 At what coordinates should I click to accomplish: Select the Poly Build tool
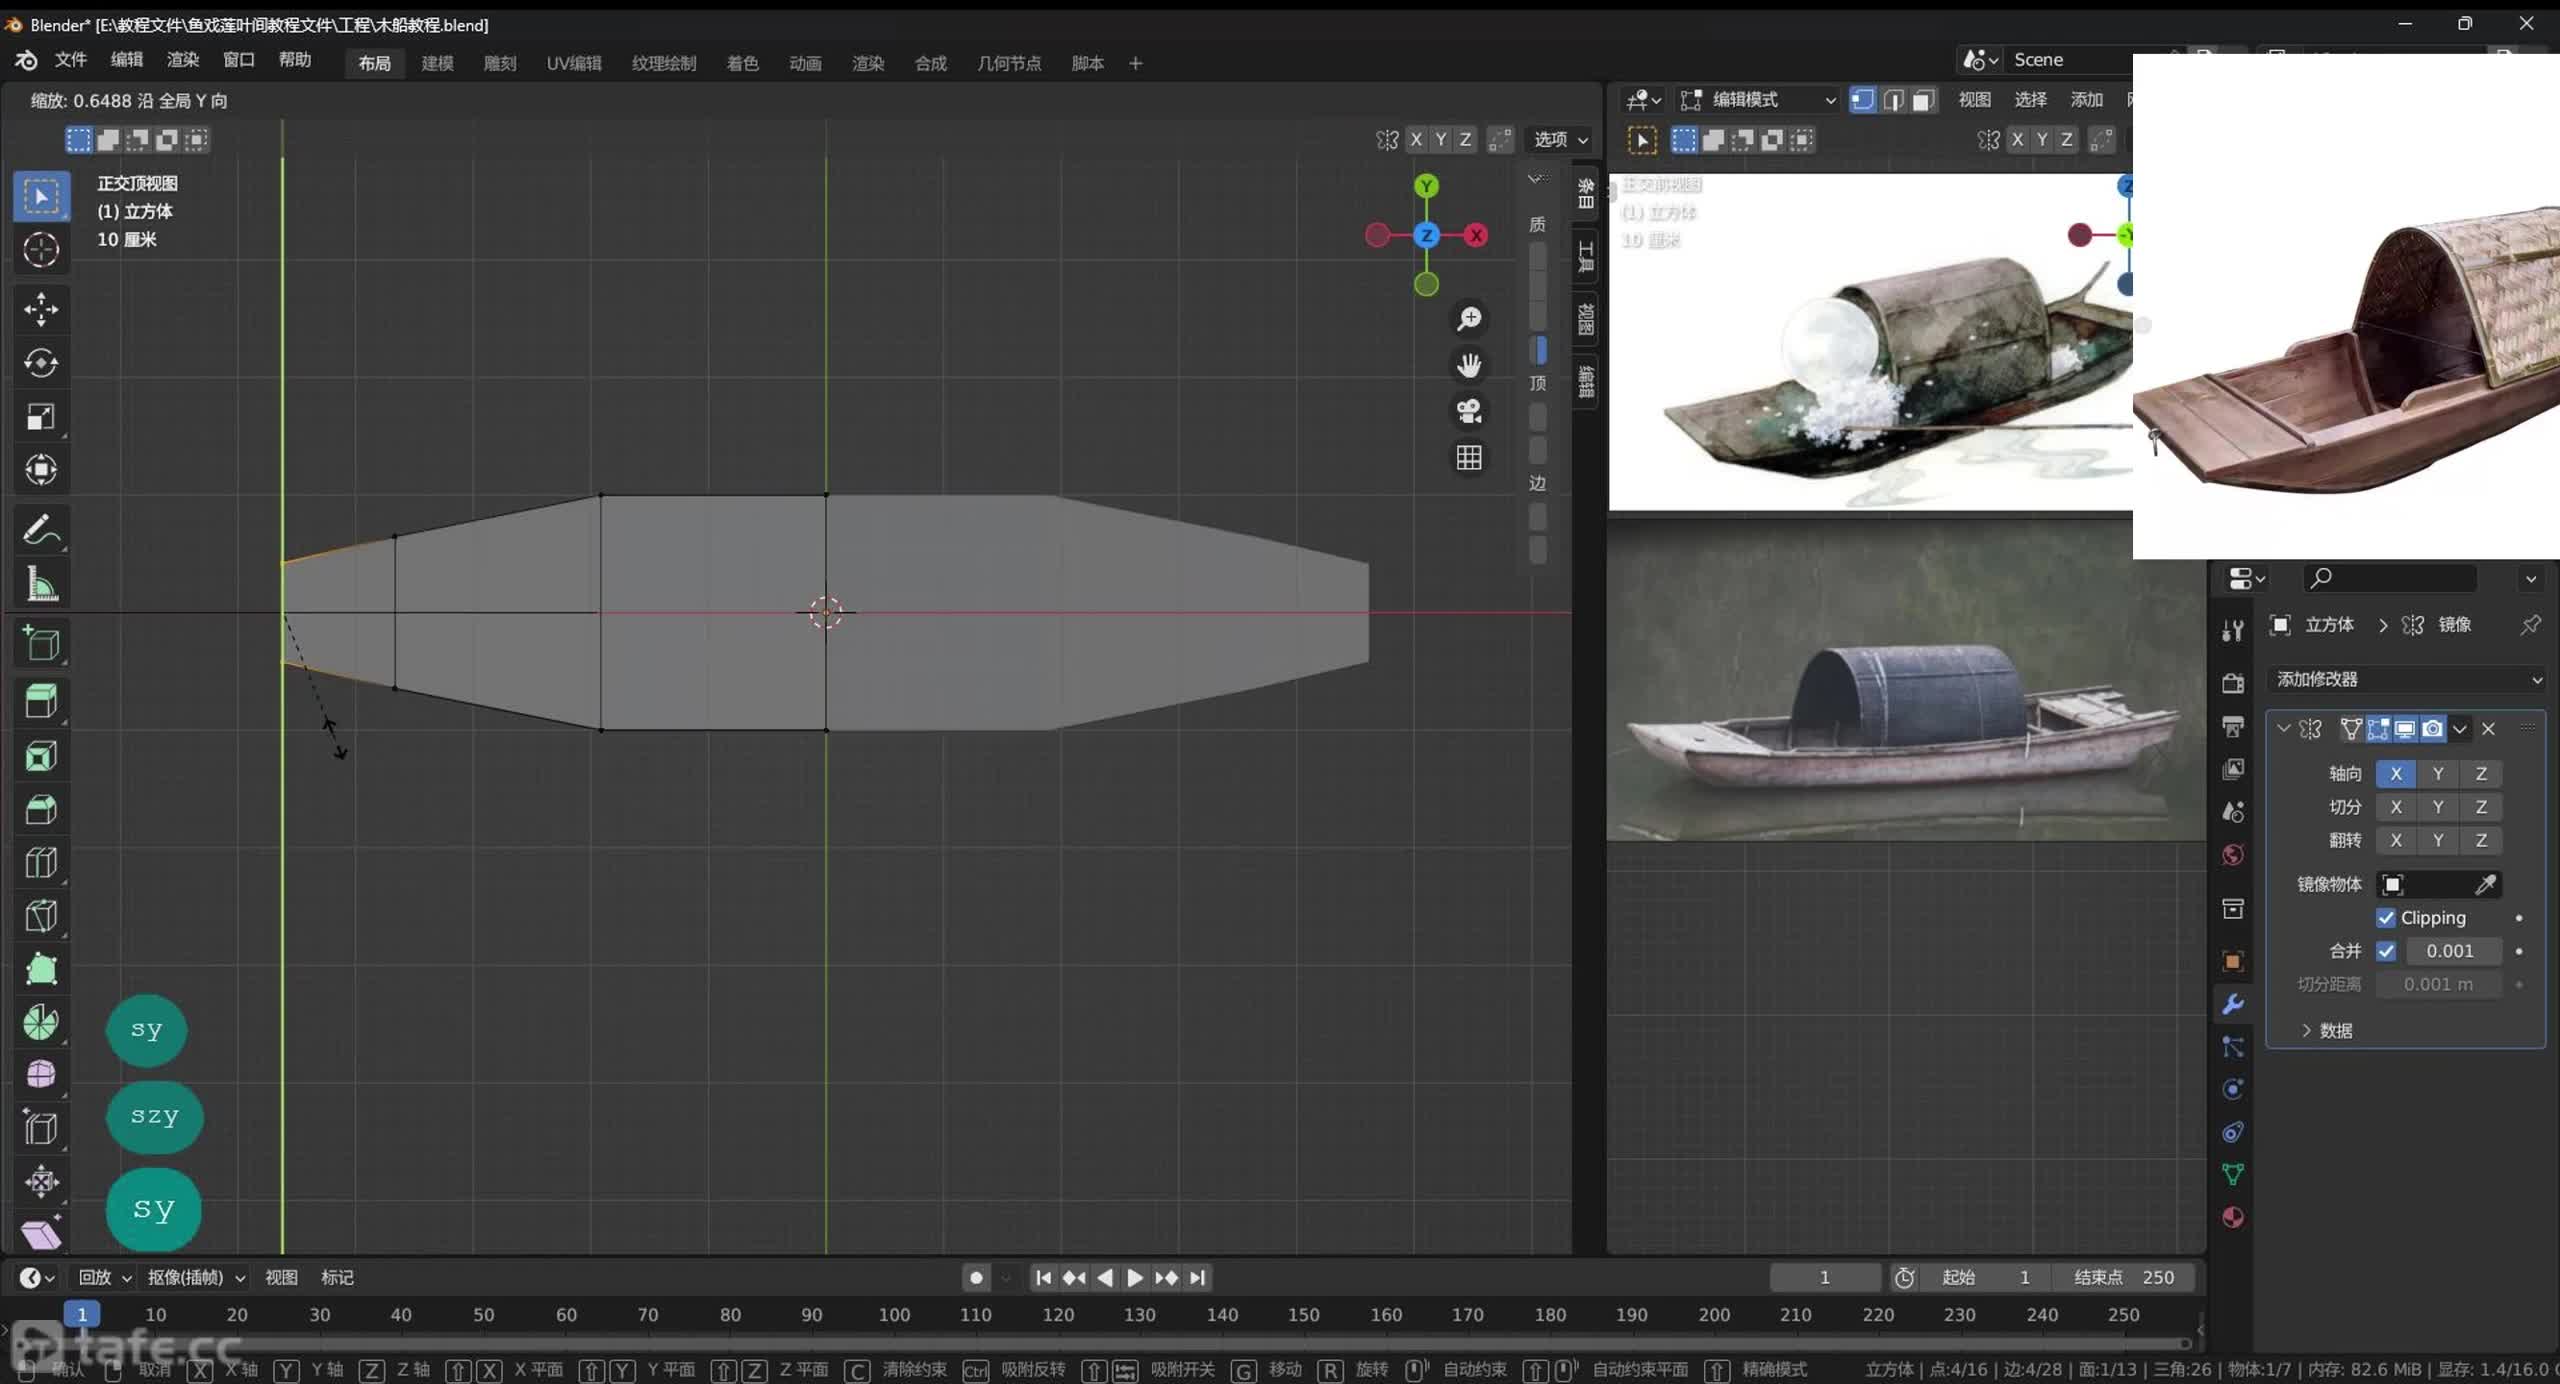(41, 969)
